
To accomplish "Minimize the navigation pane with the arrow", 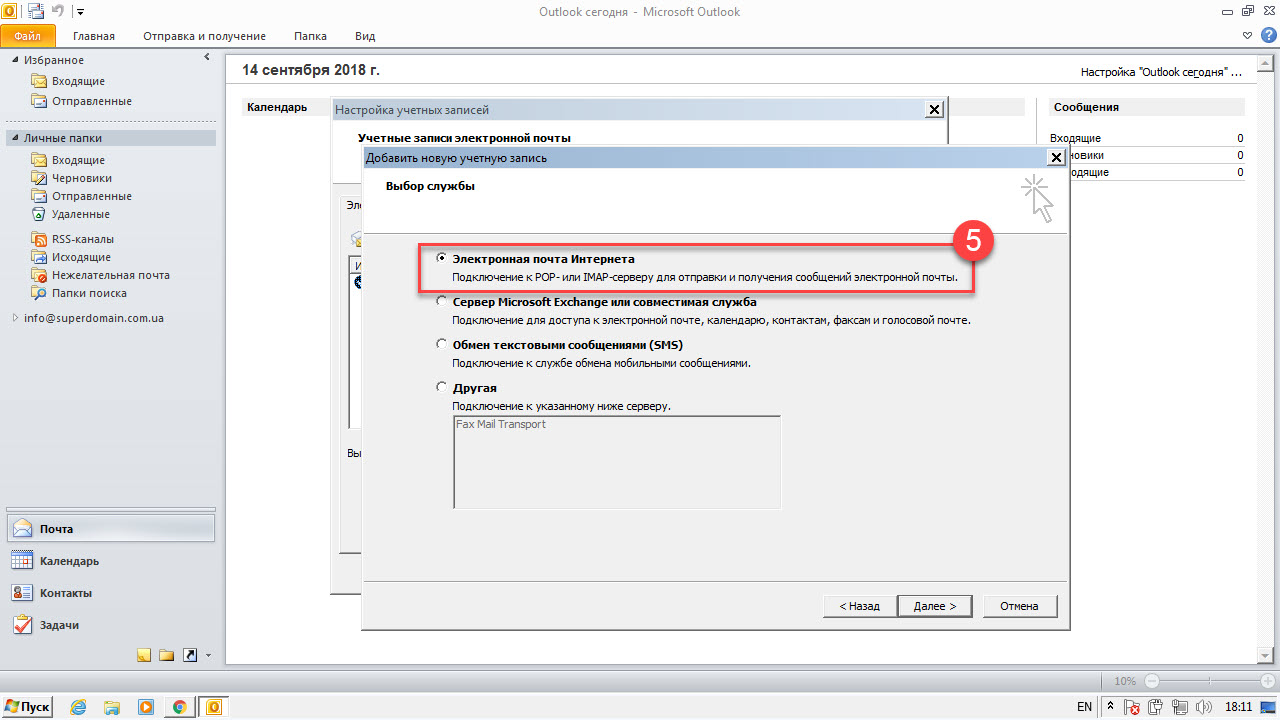I will tap(206, 59).
